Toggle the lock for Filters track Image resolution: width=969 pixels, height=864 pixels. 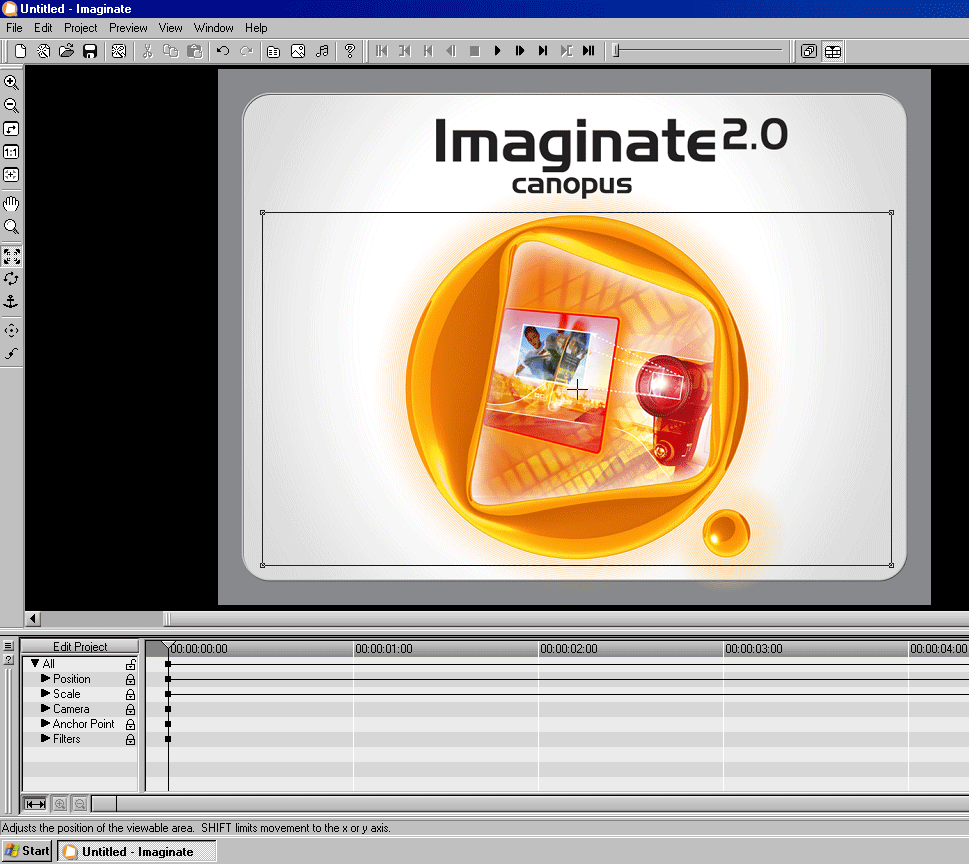pos(130,739)
